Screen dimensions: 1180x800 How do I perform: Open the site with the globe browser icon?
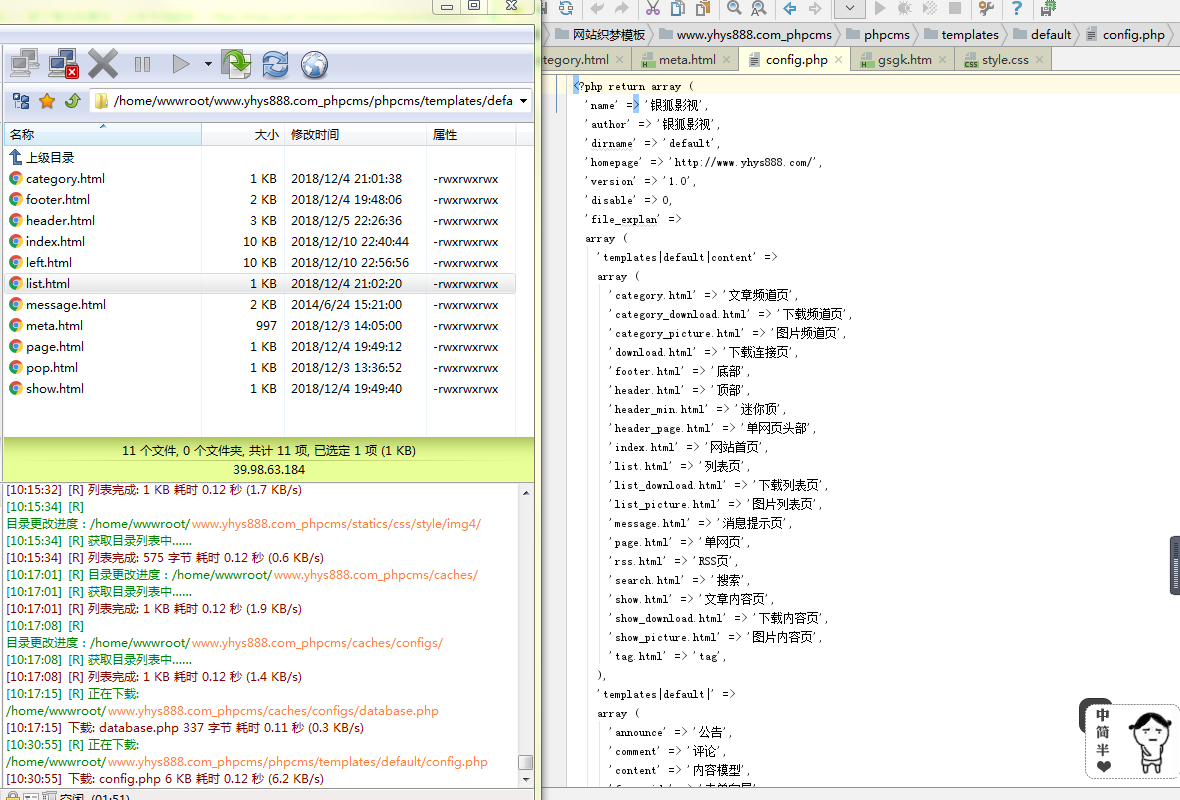(x=312, y=63)
